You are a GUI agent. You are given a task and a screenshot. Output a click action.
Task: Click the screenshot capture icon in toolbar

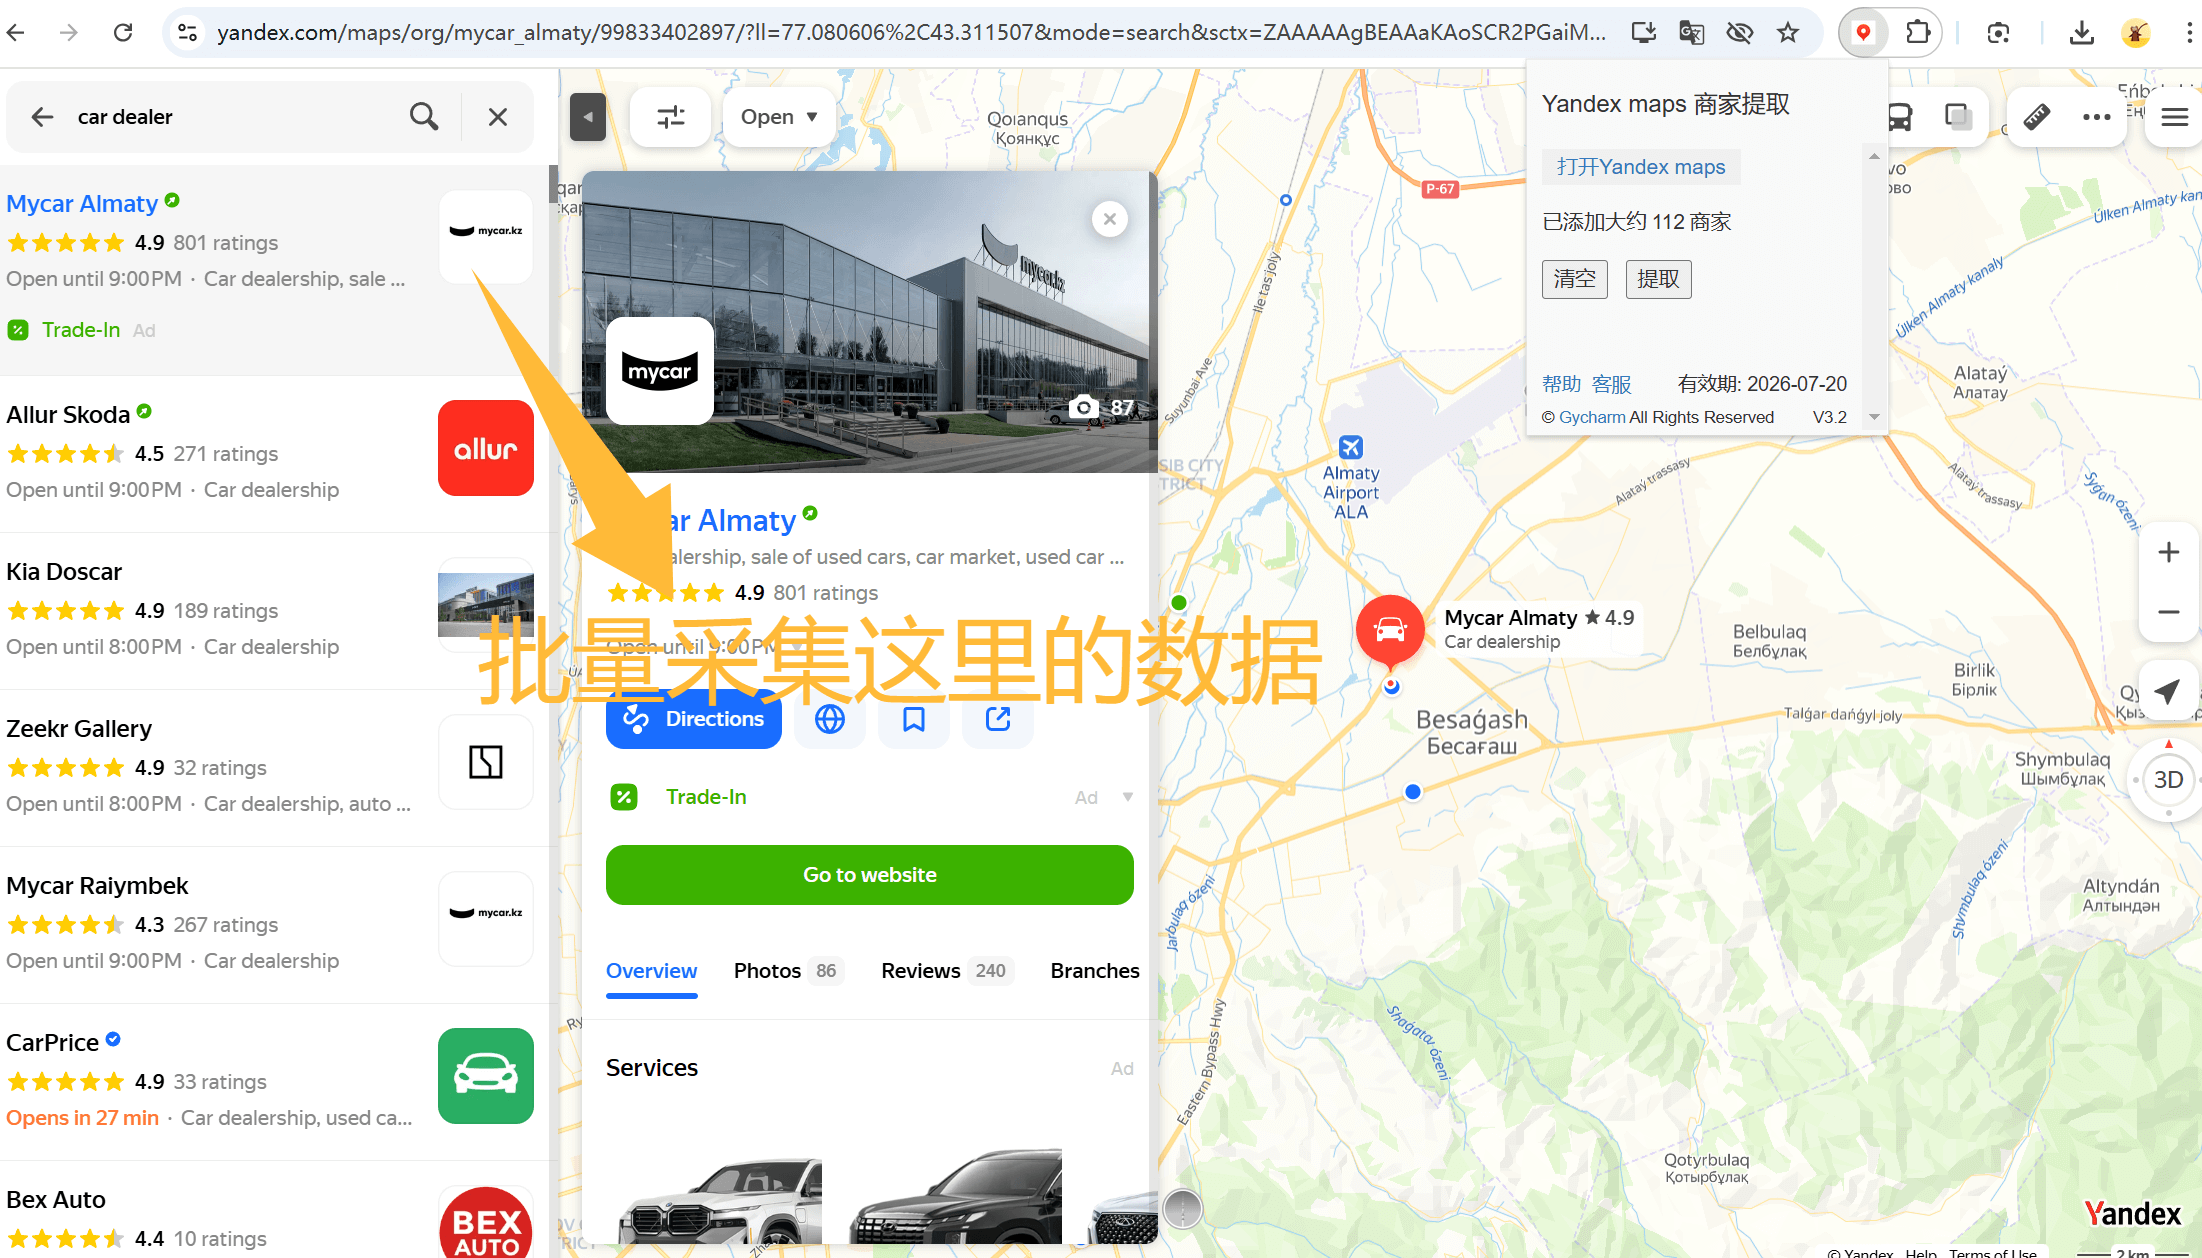(x=1999, y=32)
